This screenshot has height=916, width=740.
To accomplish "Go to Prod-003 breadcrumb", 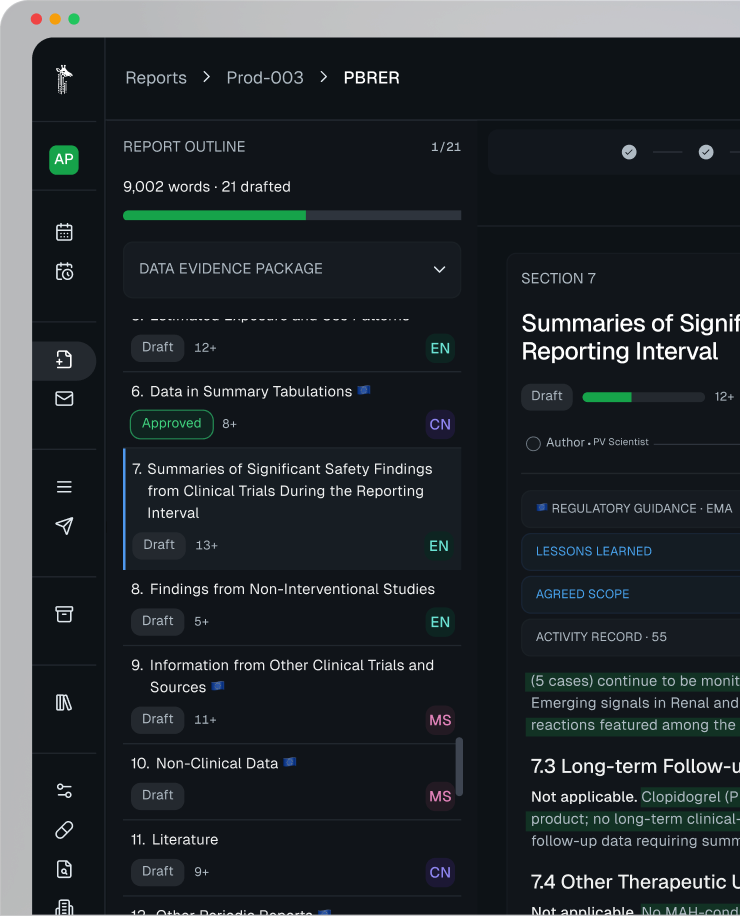I will pos(265,78).
